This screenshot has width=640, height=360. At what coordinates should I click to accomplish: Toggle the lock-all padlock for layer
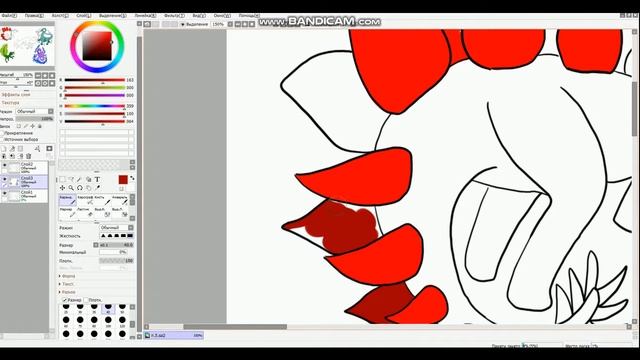(x=40, y=126)
